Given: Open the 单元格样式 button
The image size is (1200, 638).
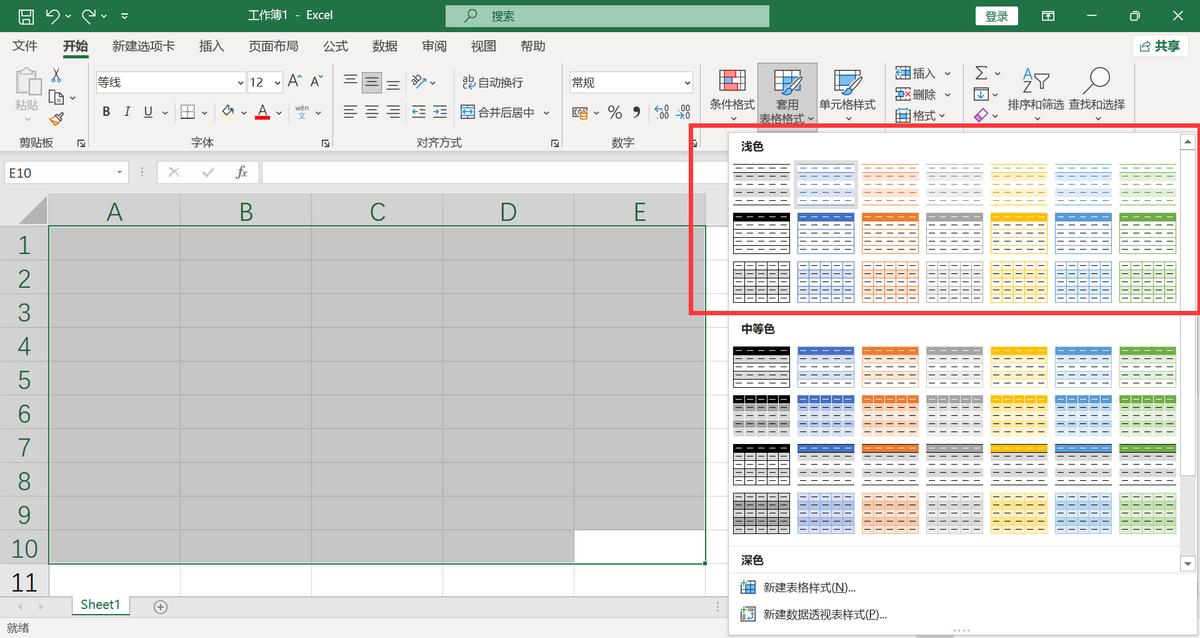Looking at the screenshot, I should [847, 95].
